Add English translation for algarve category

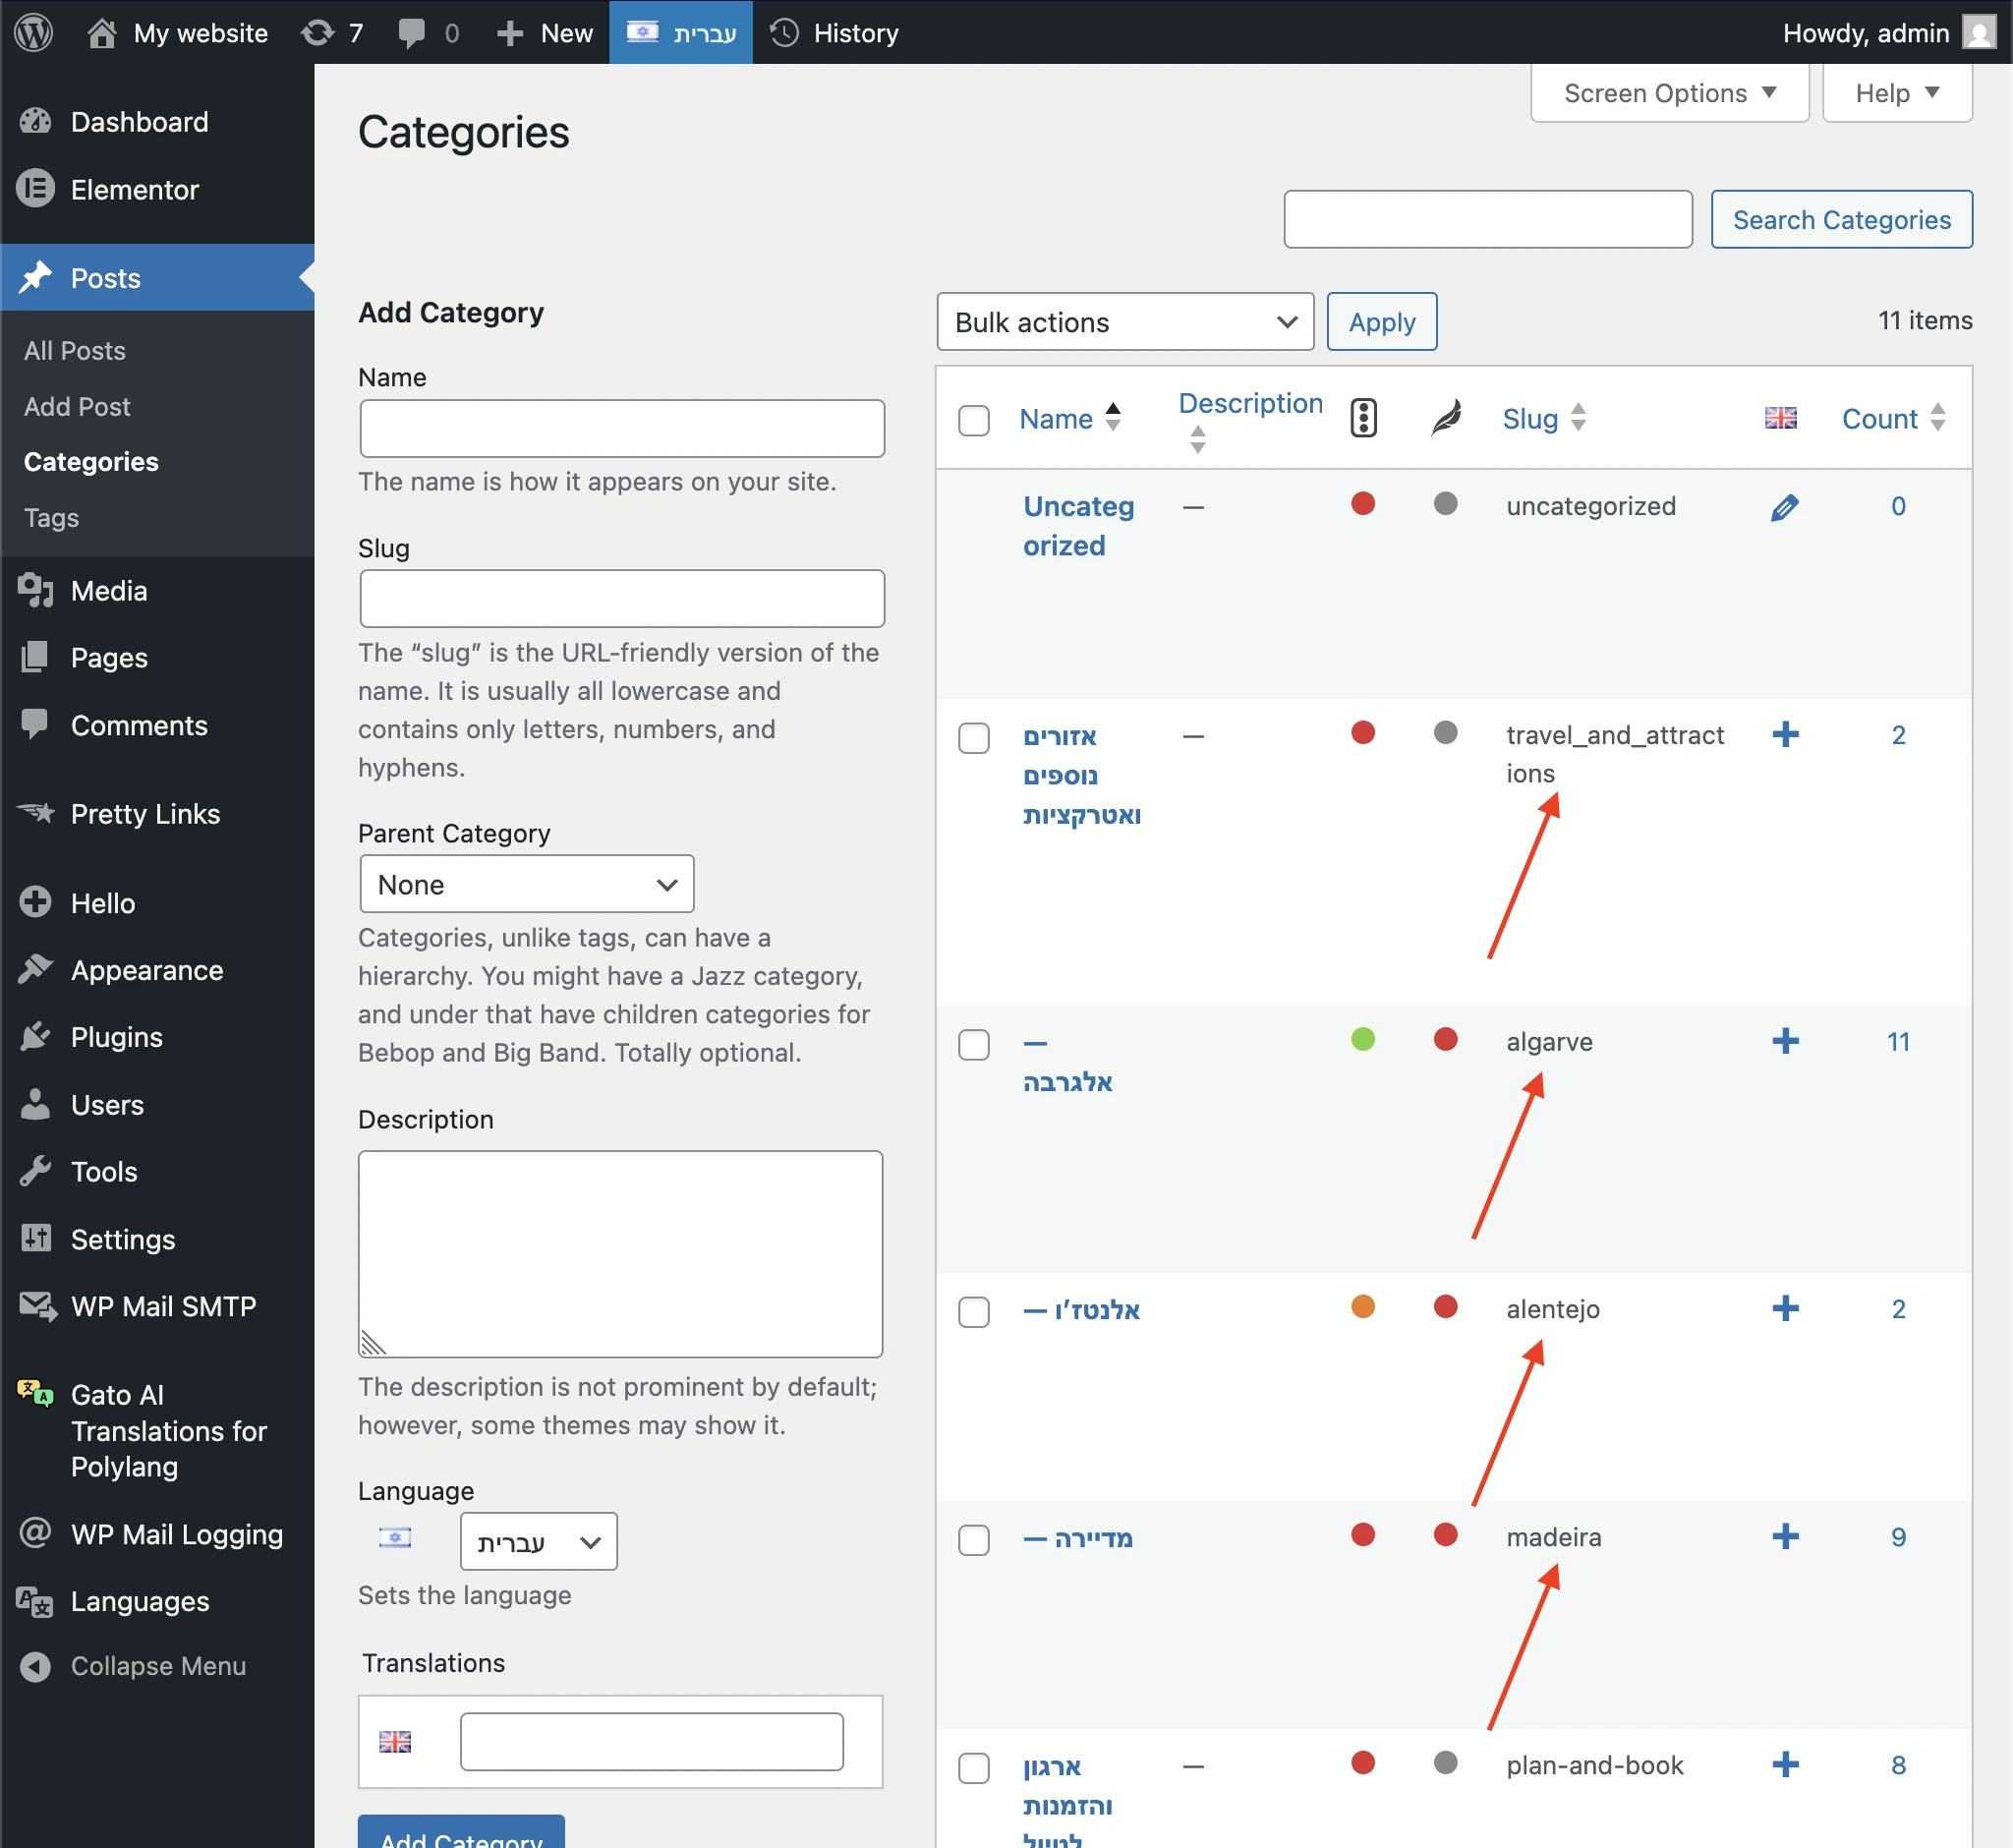(1784, 1042)
